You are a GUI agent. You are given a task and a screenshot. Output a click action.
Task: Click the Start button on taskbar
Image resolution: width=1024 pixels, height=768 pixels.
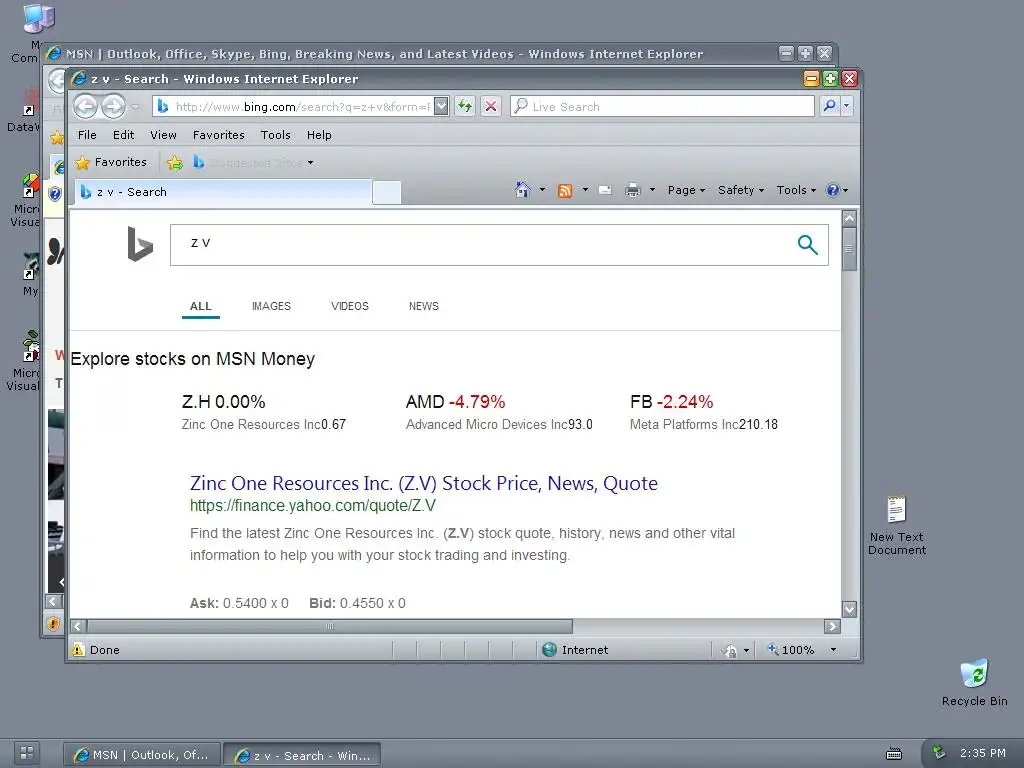pyautogui.click(x=27, y=752)
